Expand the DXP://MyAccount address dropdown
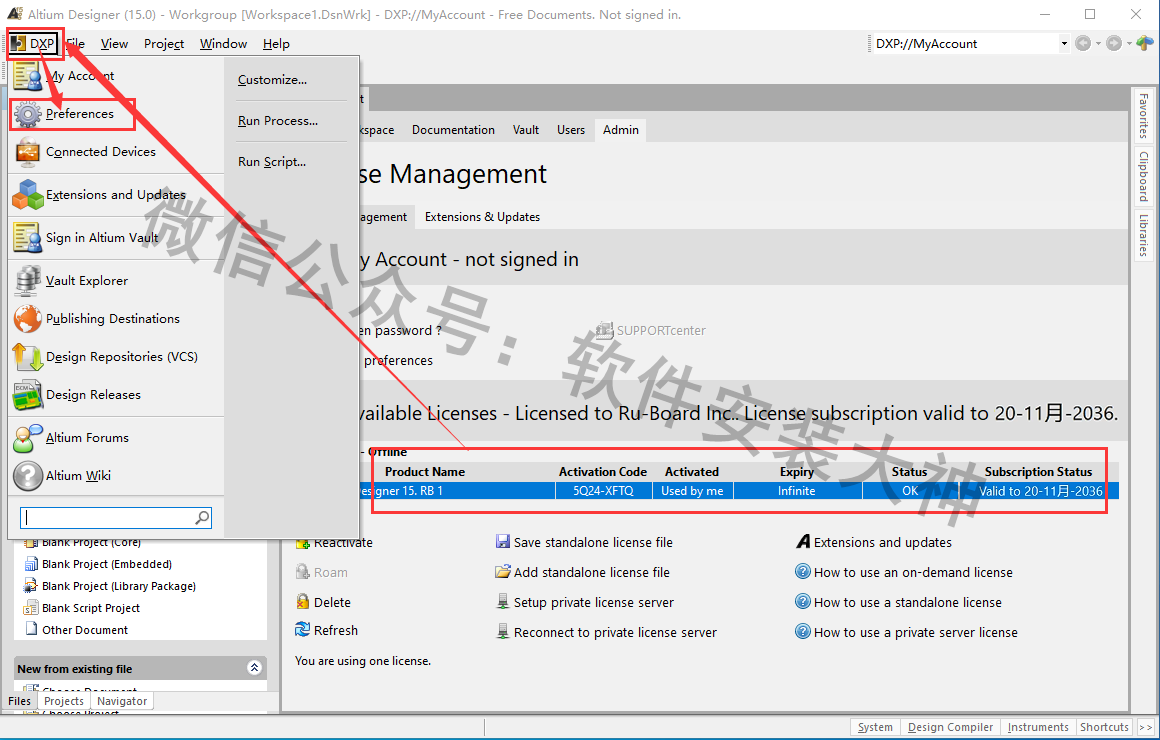 (x=1064, y=44)
